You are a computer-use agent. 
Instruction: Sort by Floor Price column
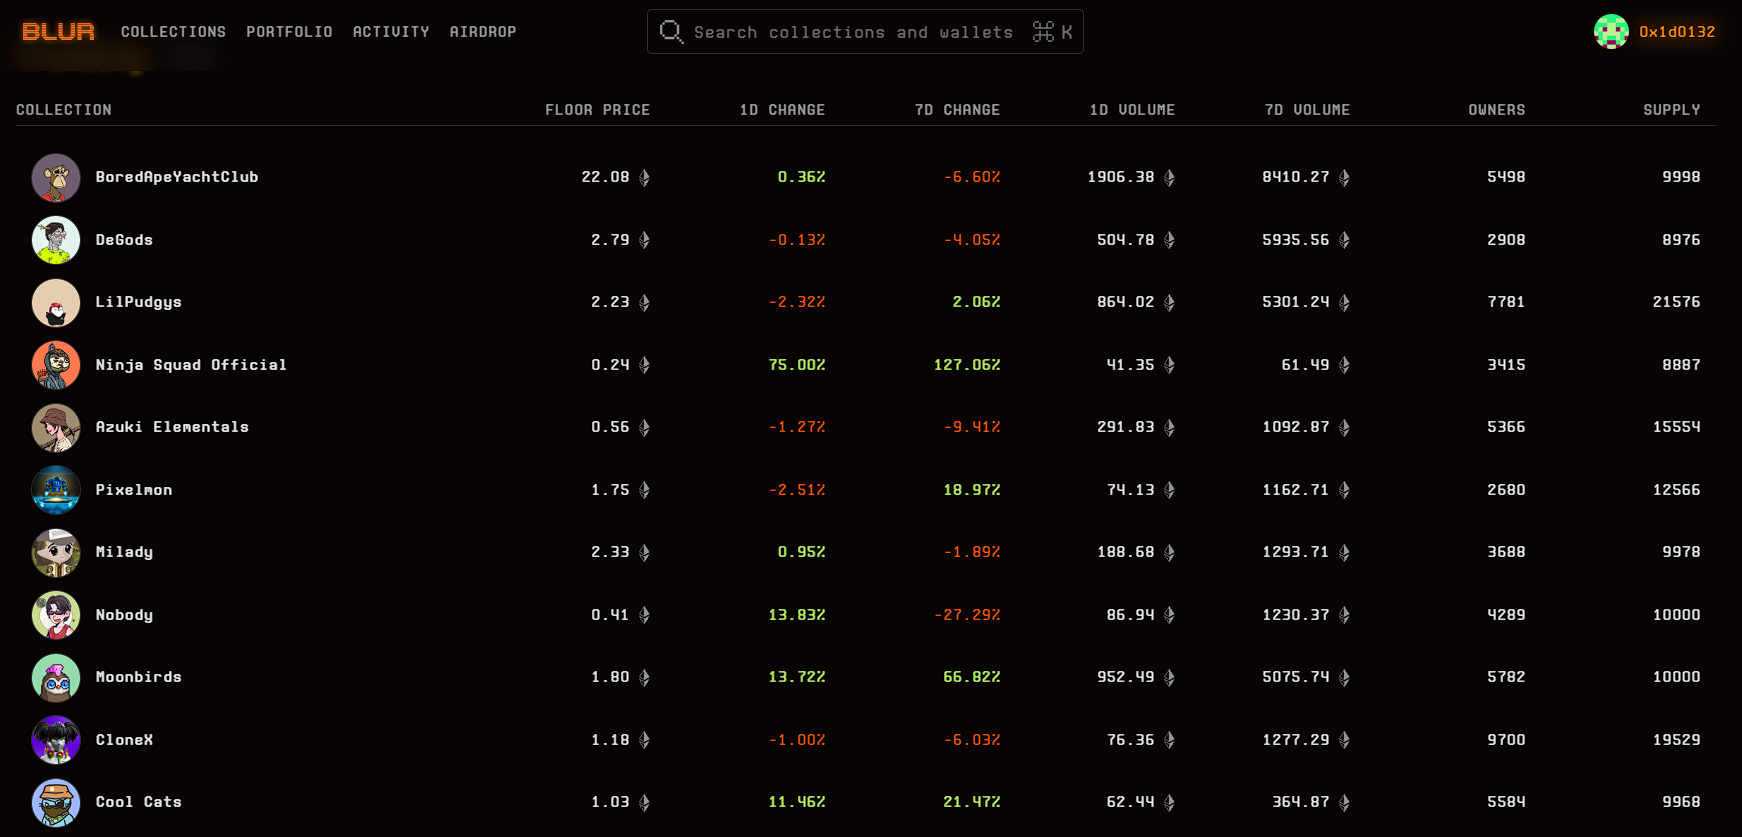tap(597, 110)
